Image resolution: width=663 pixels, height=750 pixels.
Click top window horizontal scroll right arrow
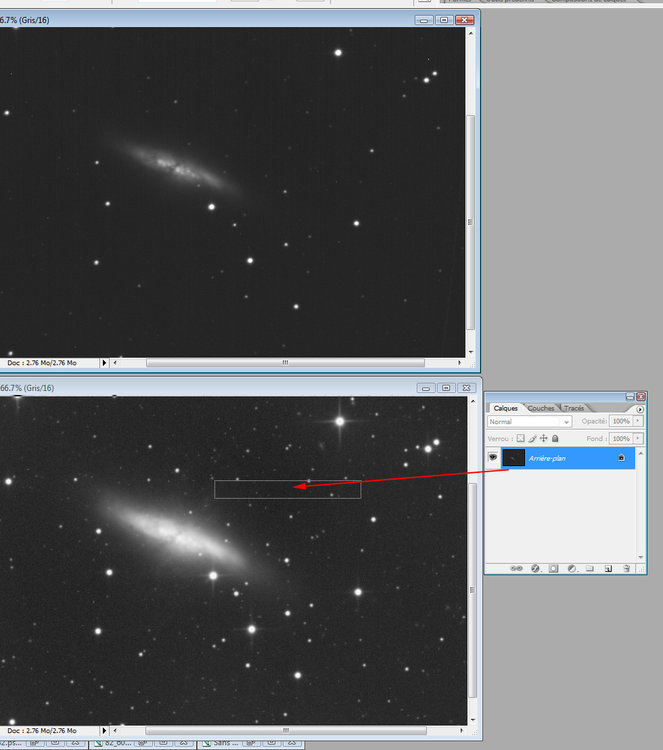[459, 363]
